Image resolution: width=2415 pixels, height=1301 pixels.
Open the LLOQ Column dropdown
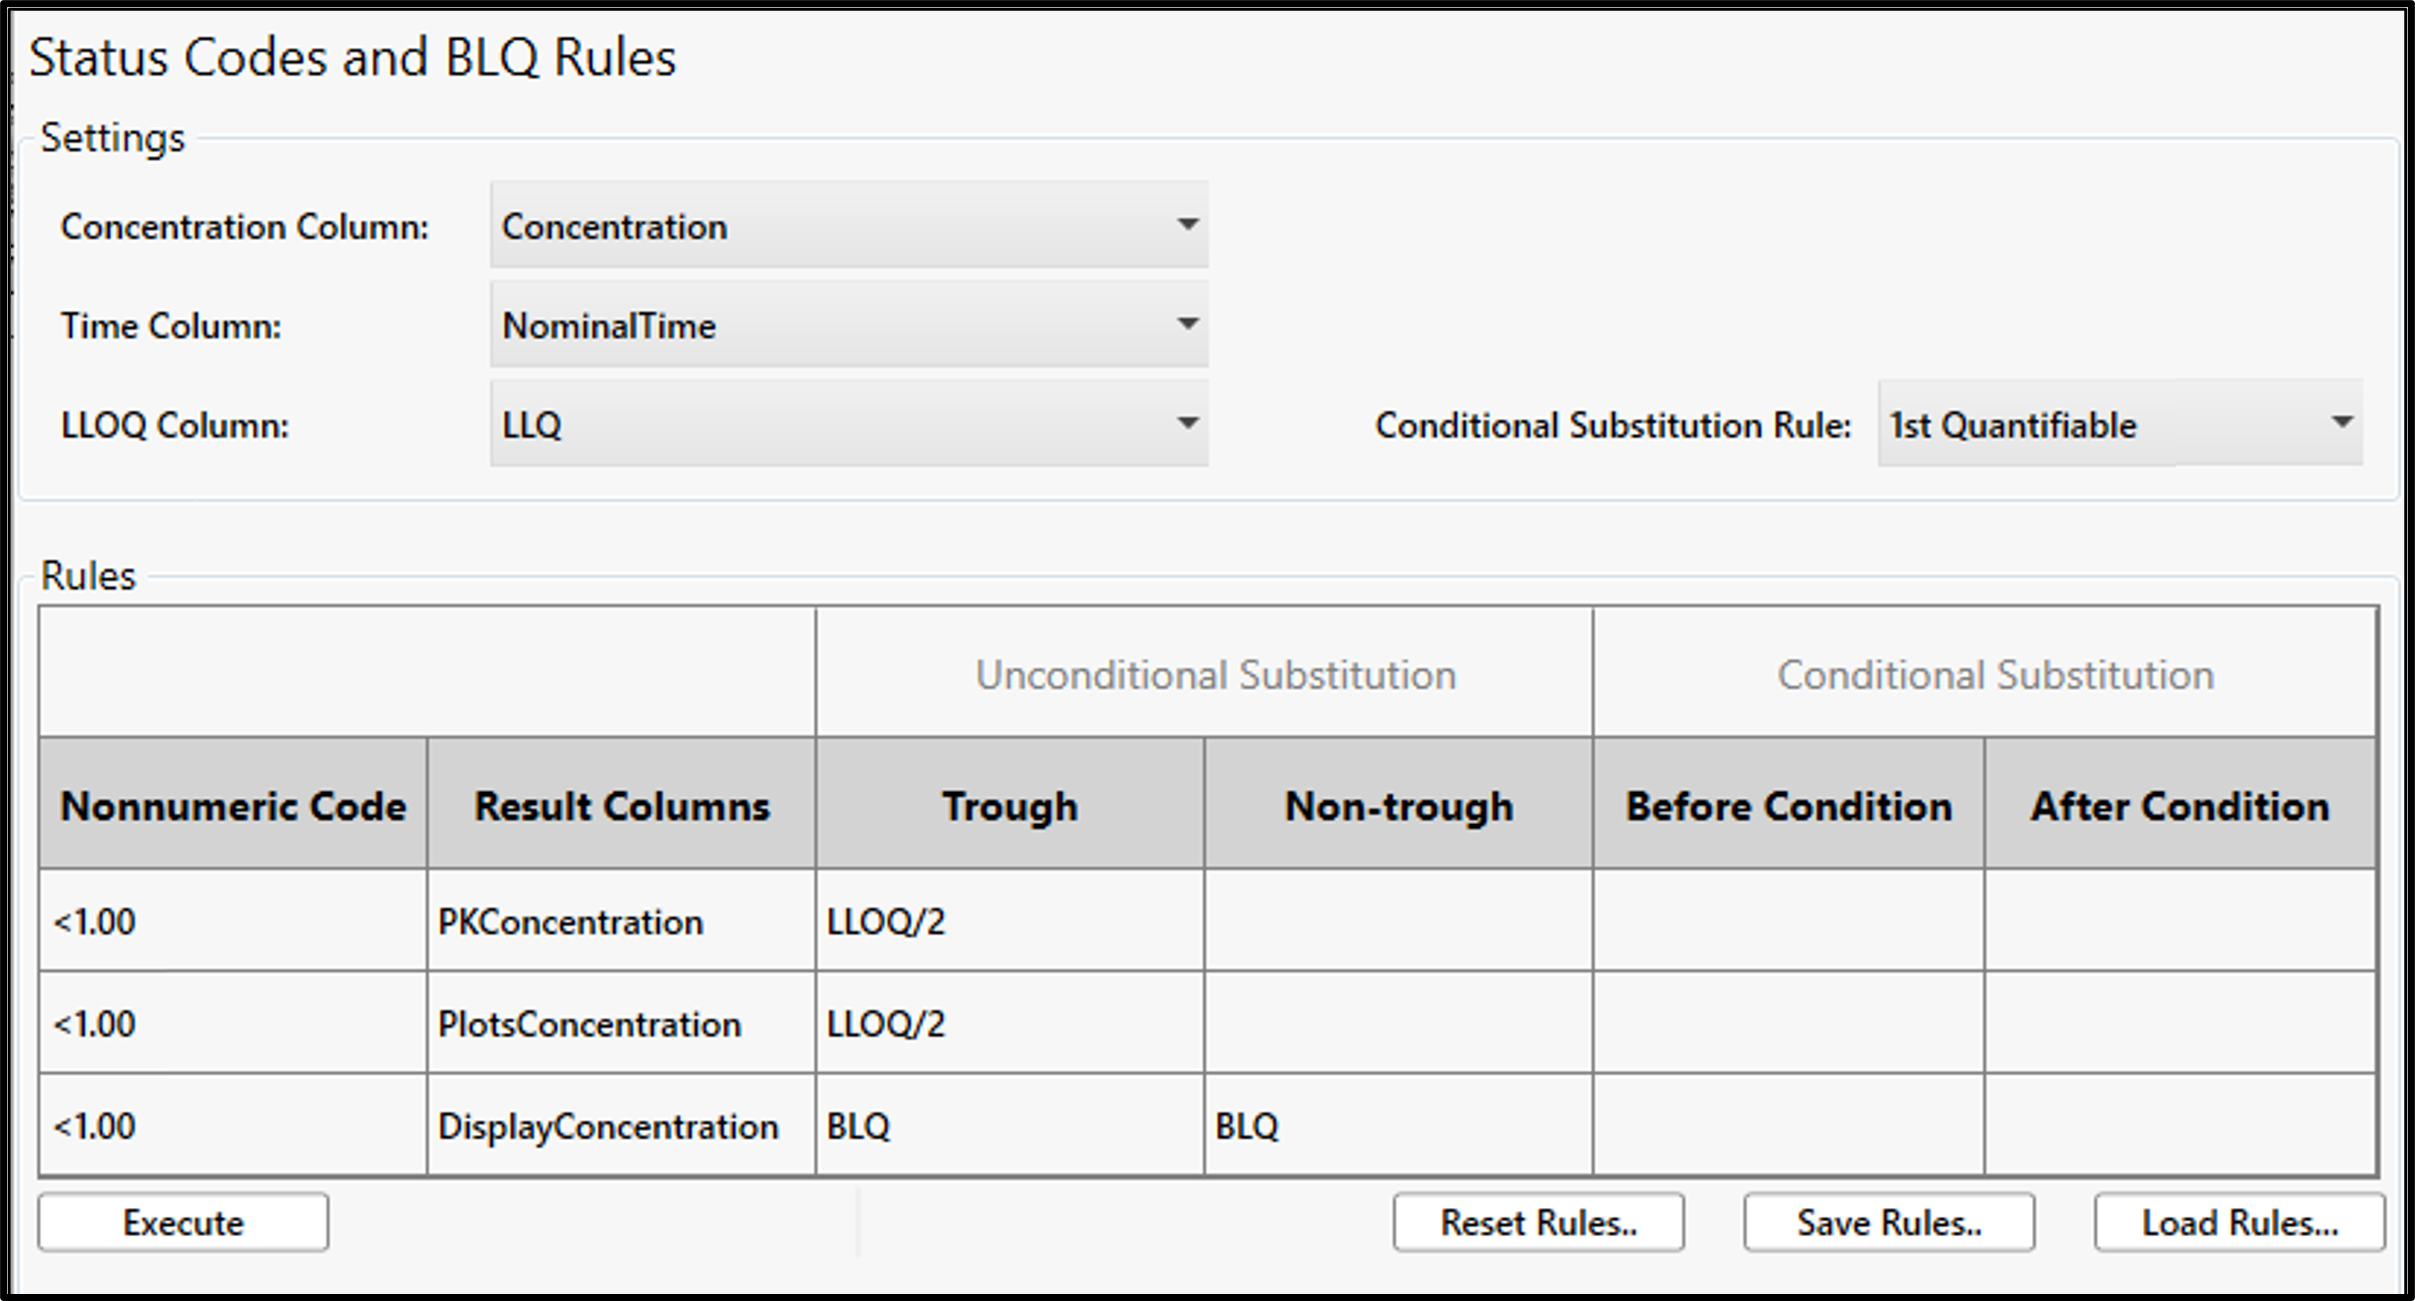click(849, 424)
